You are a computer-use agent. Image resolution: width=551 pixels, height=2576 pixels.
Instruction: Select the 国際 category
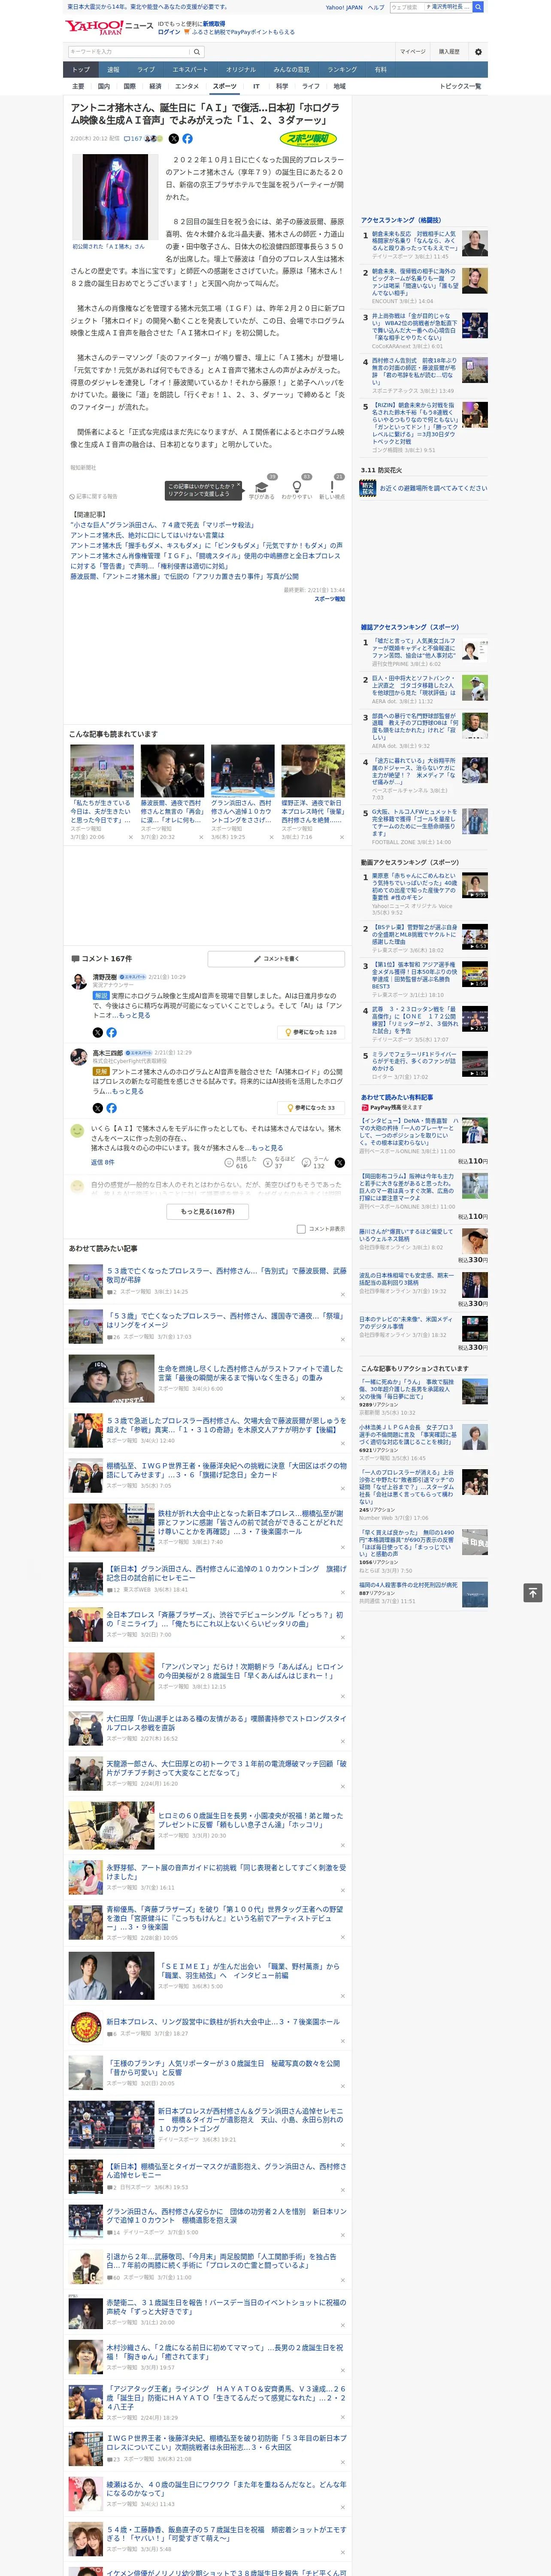pyautogui.click(x=129, y=86)
